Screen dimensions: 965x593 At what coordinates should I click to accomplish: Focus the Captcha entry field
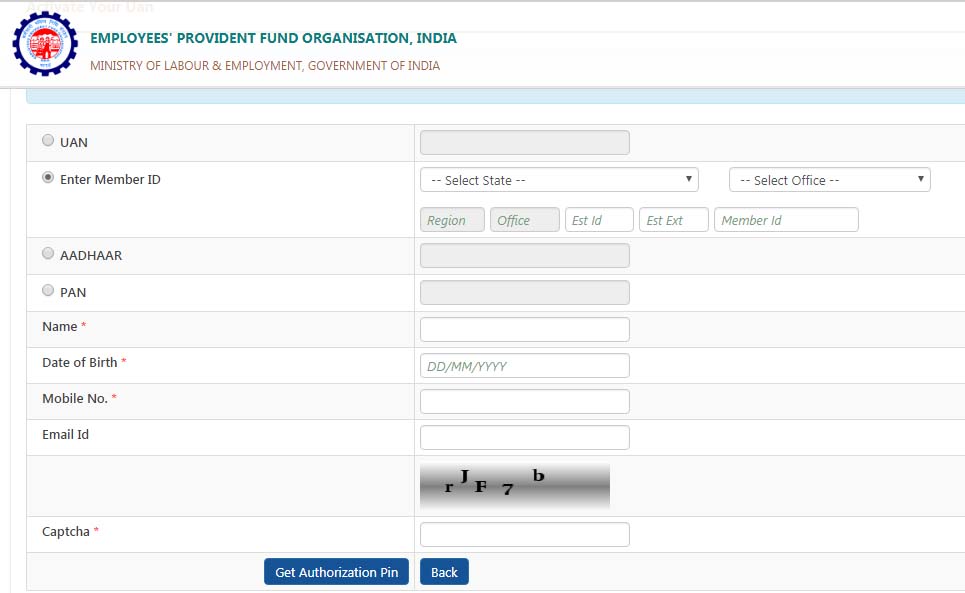click(524, 534)
